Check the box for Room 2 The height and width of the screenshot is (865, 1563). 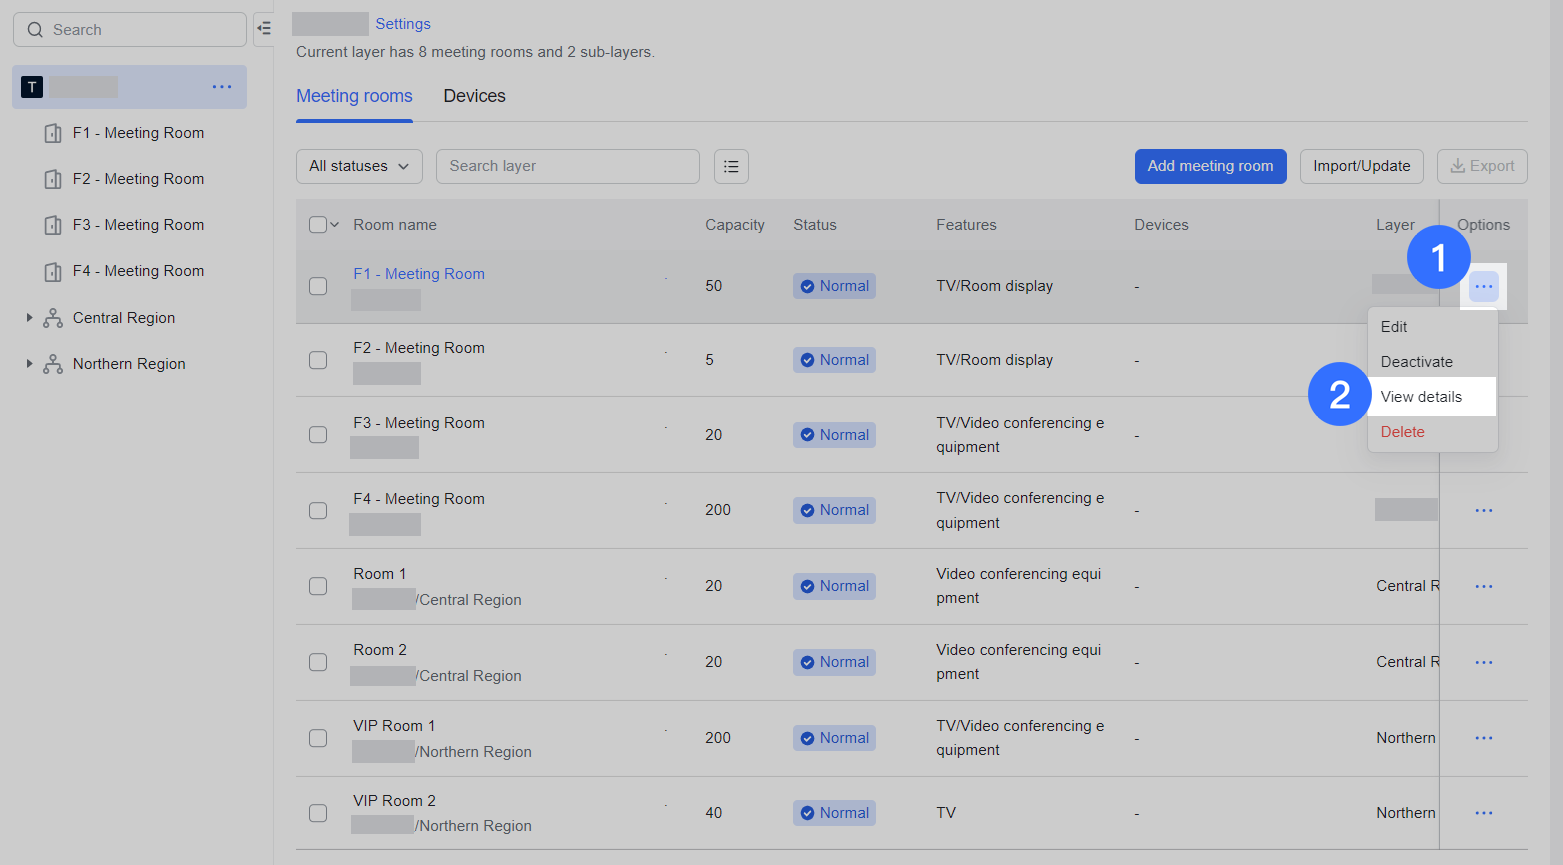(318, 662)
